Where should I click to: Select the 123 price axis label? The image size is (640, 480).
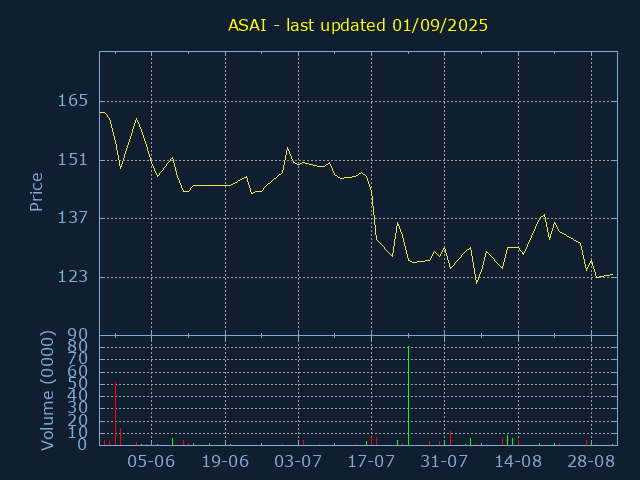(x=73, y=277)
